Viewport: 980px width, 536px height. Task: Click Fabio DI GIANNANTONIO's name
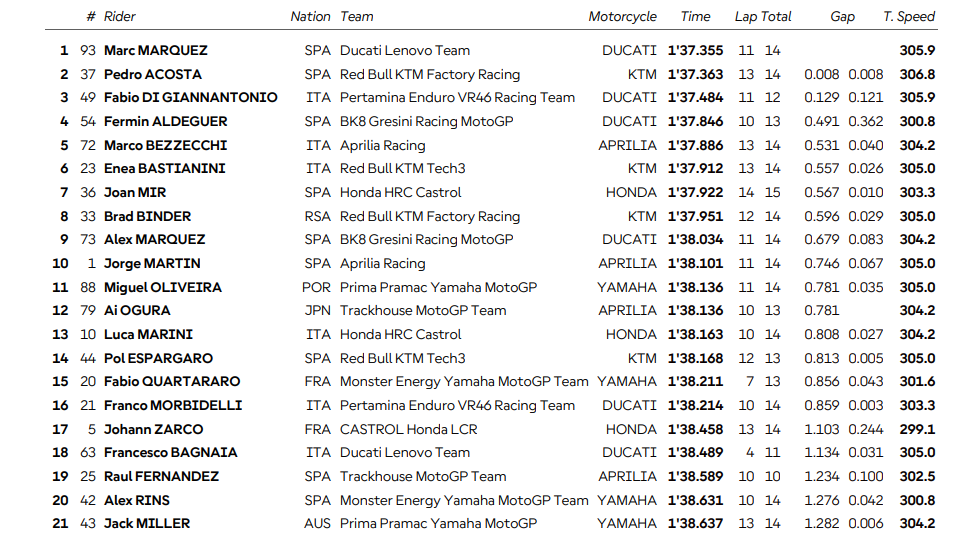(x=190, y=98)
